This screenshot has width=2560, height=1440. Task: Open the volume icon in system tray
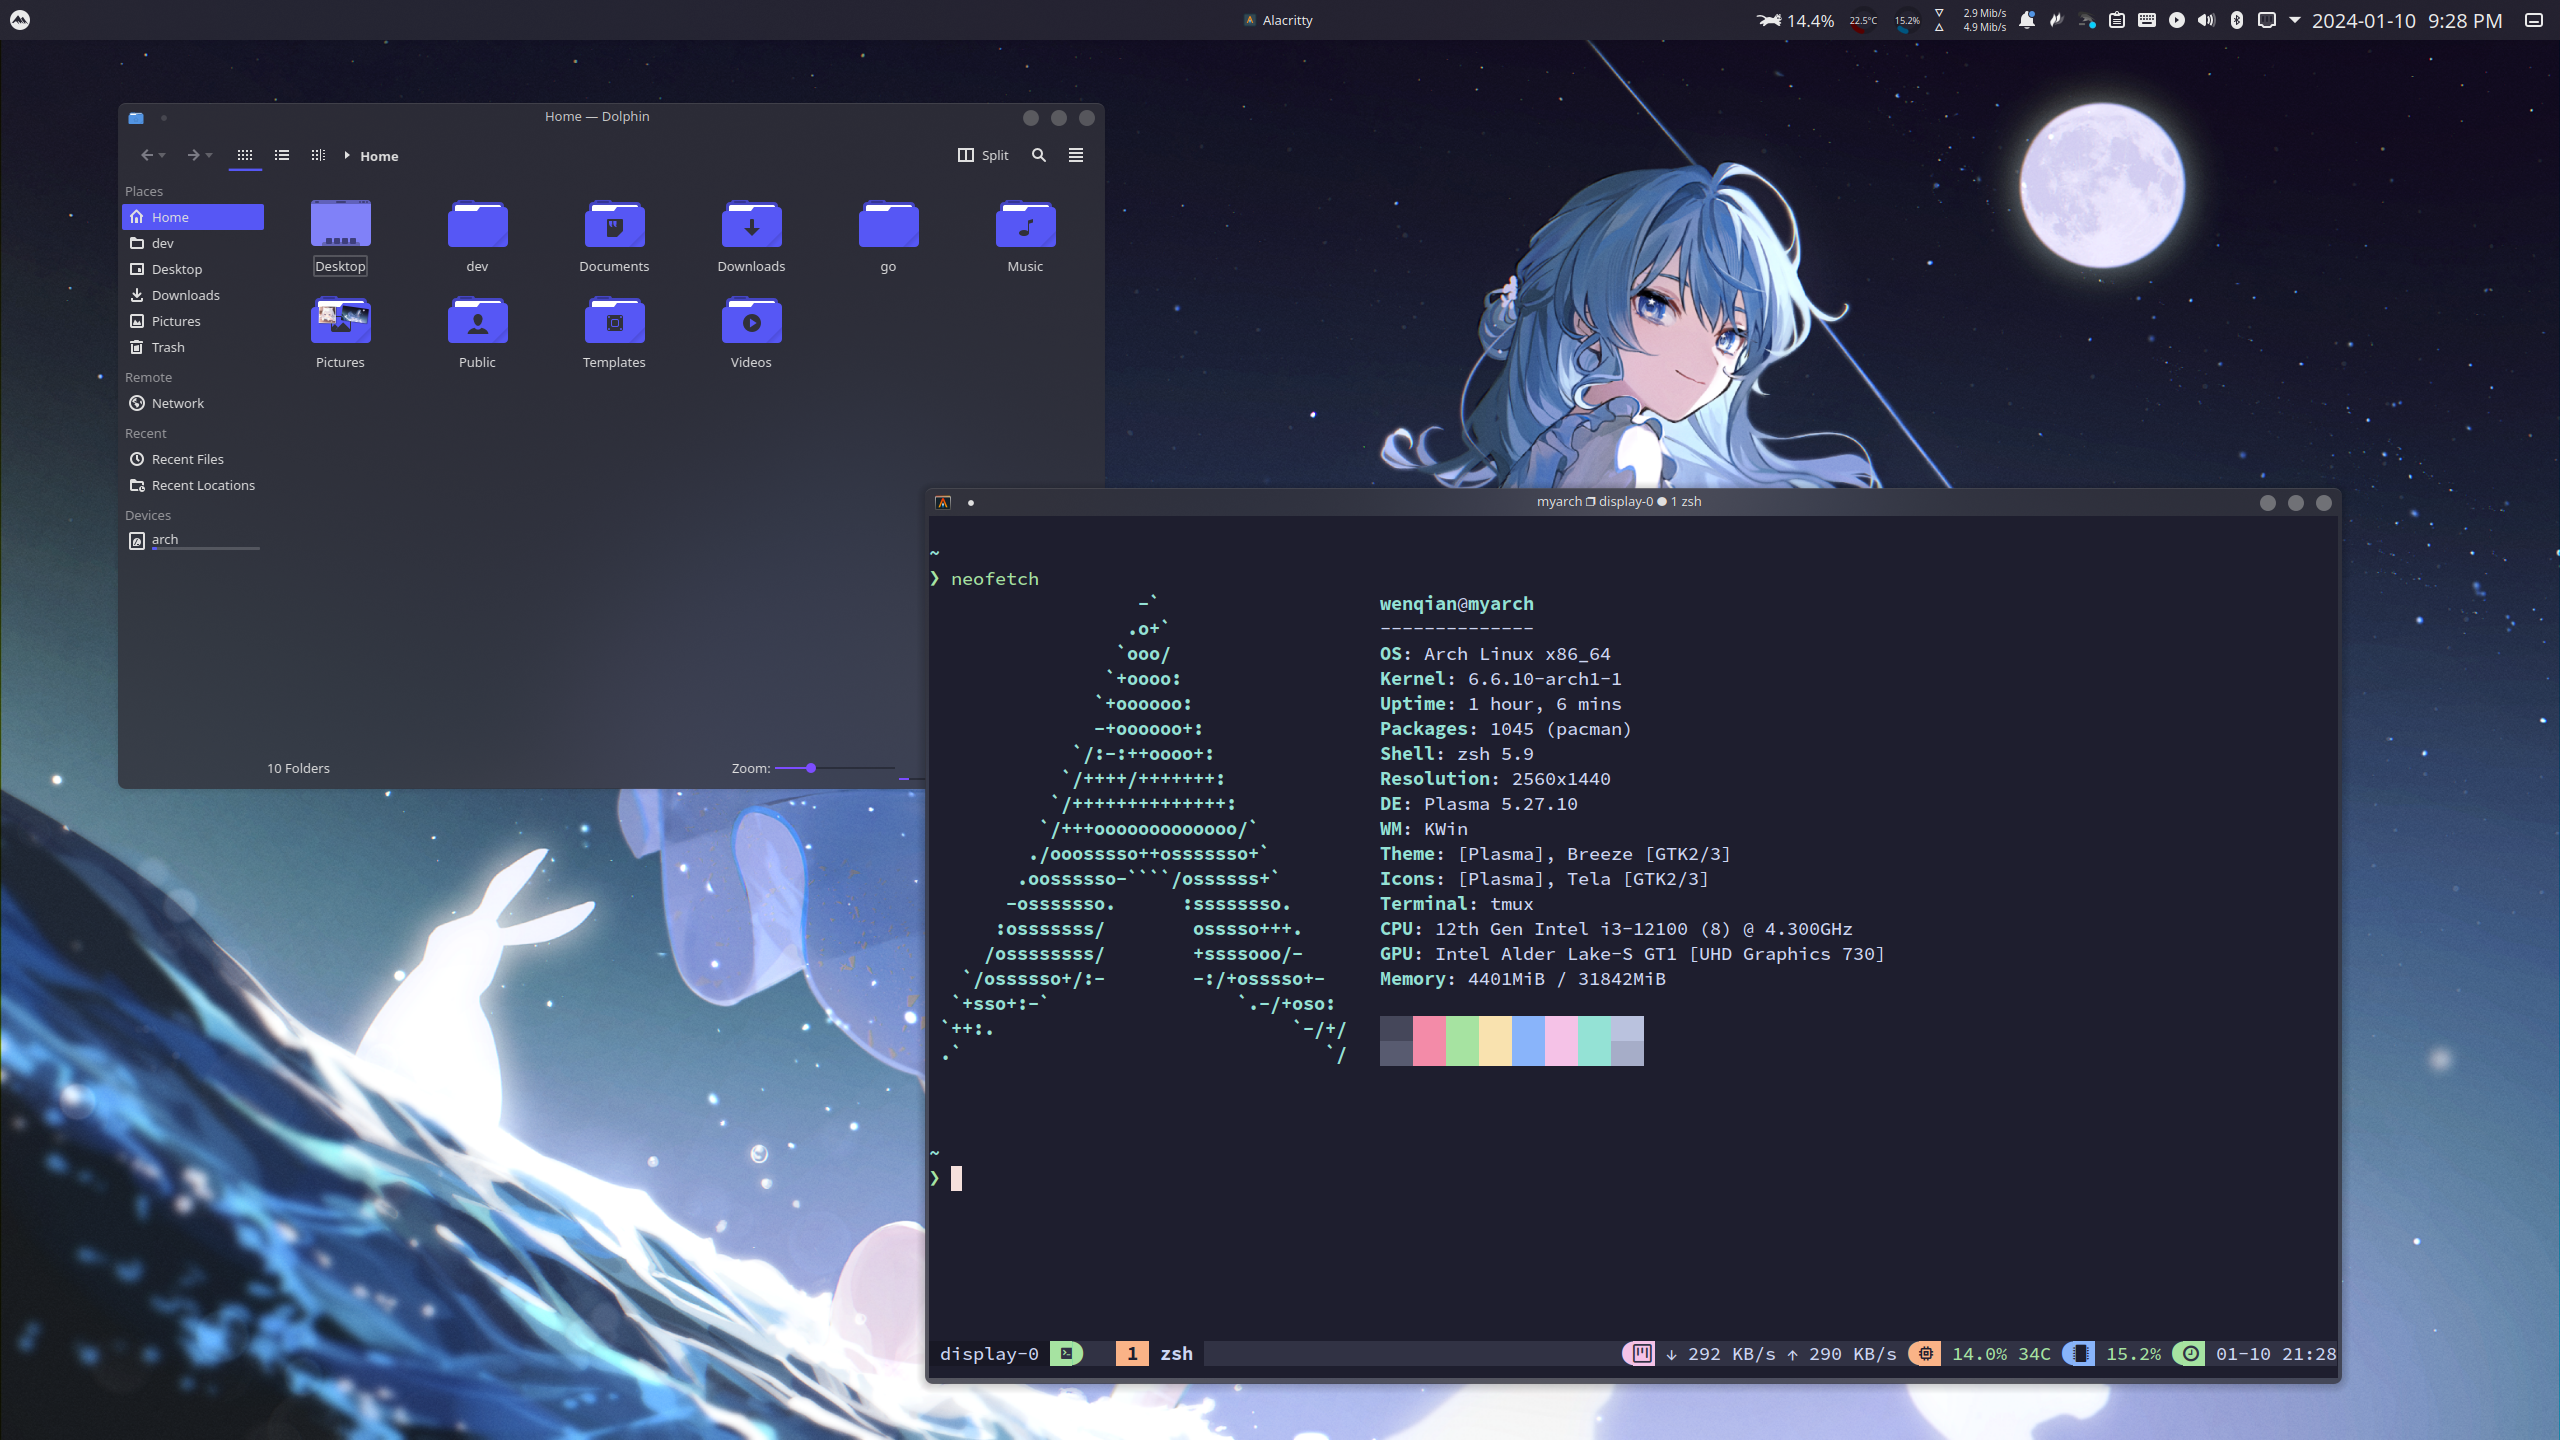(2206, 20)
